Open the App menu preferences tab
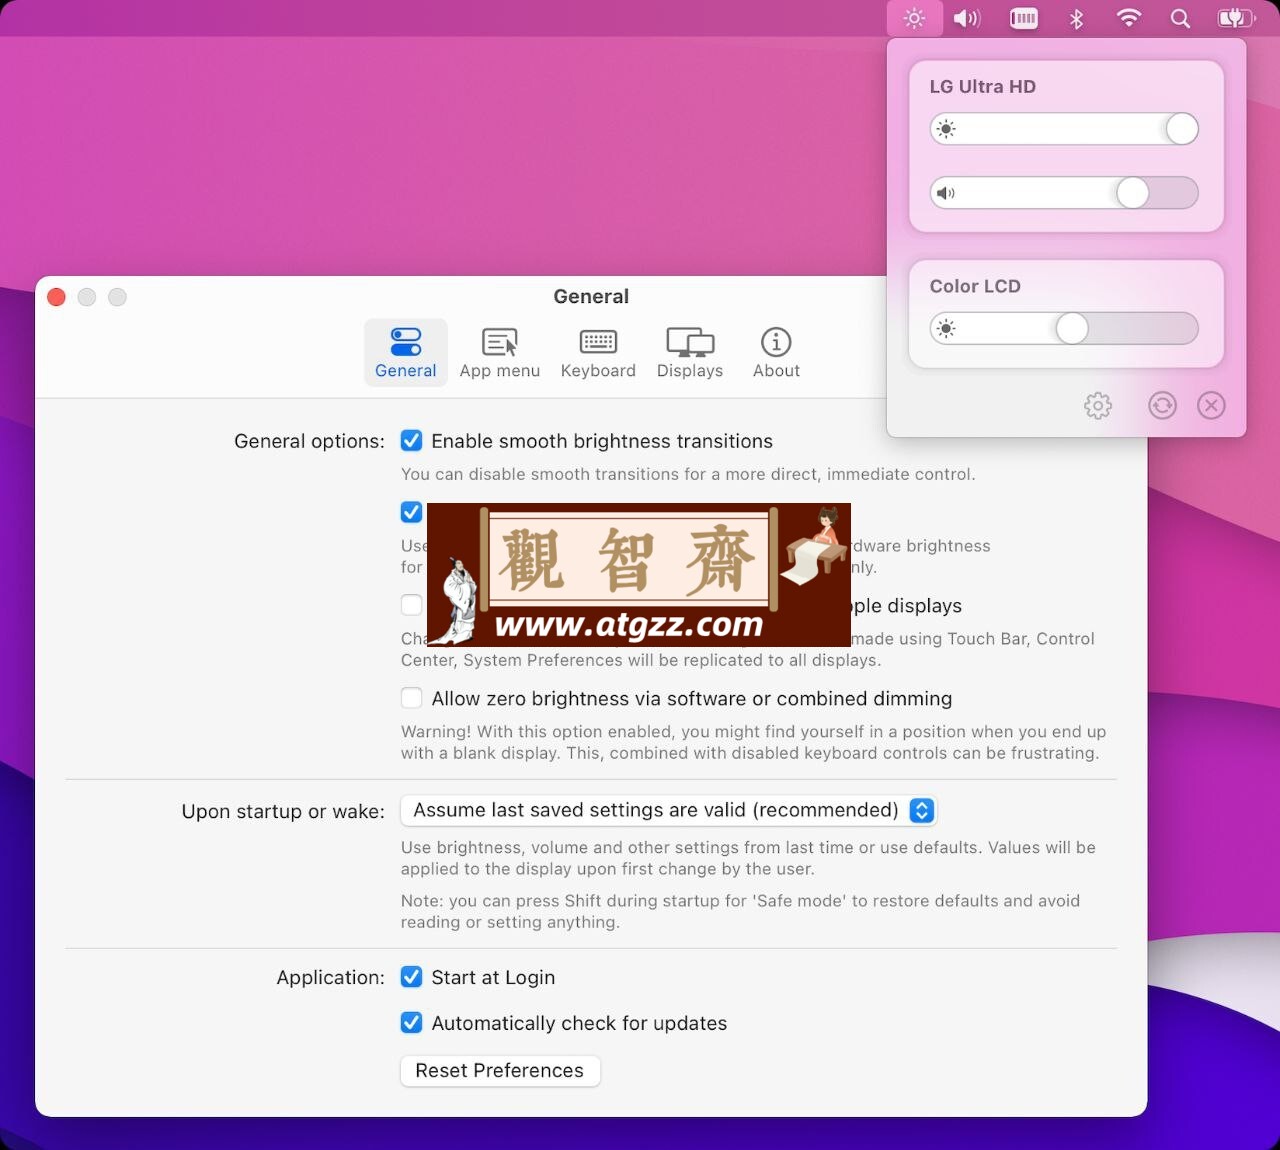The height and width of the screenshot is (1150, 1280). click(x=500, y=353)
